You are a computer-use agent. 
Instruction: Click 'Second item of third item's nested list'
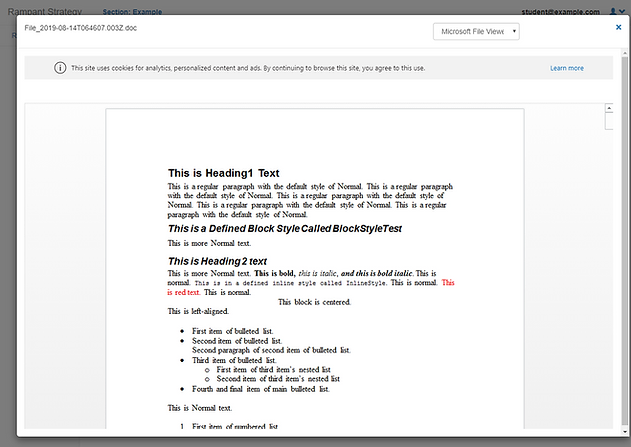(278, 379)
